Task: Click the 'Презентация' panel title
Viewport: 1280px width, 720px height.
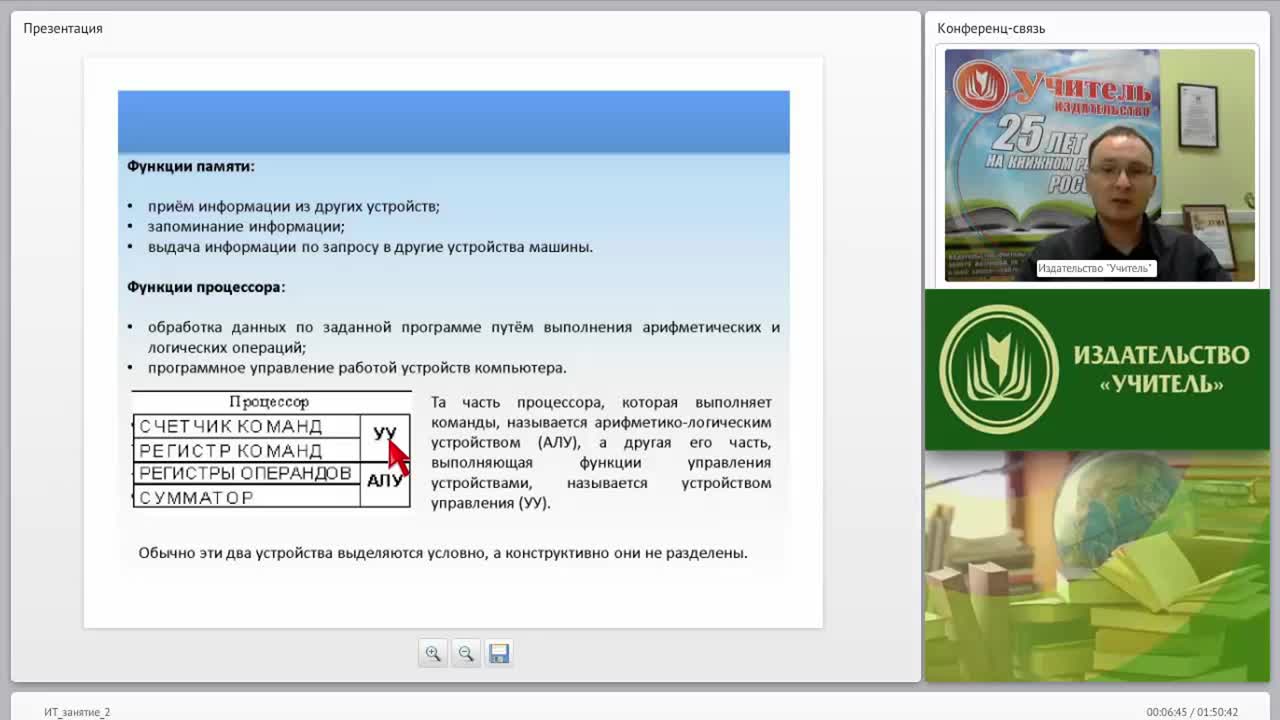Action: click(x=63, y=28)
